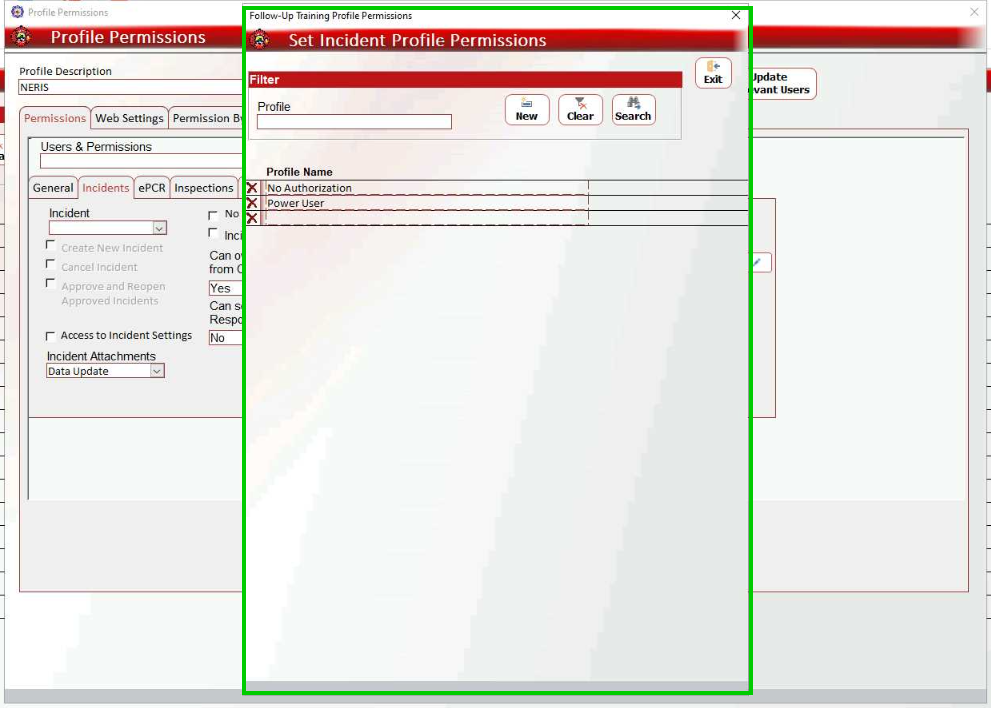Viewport: 991px width, 708px height.
Task: Clear the profile filter
Action: click(580, 109)
